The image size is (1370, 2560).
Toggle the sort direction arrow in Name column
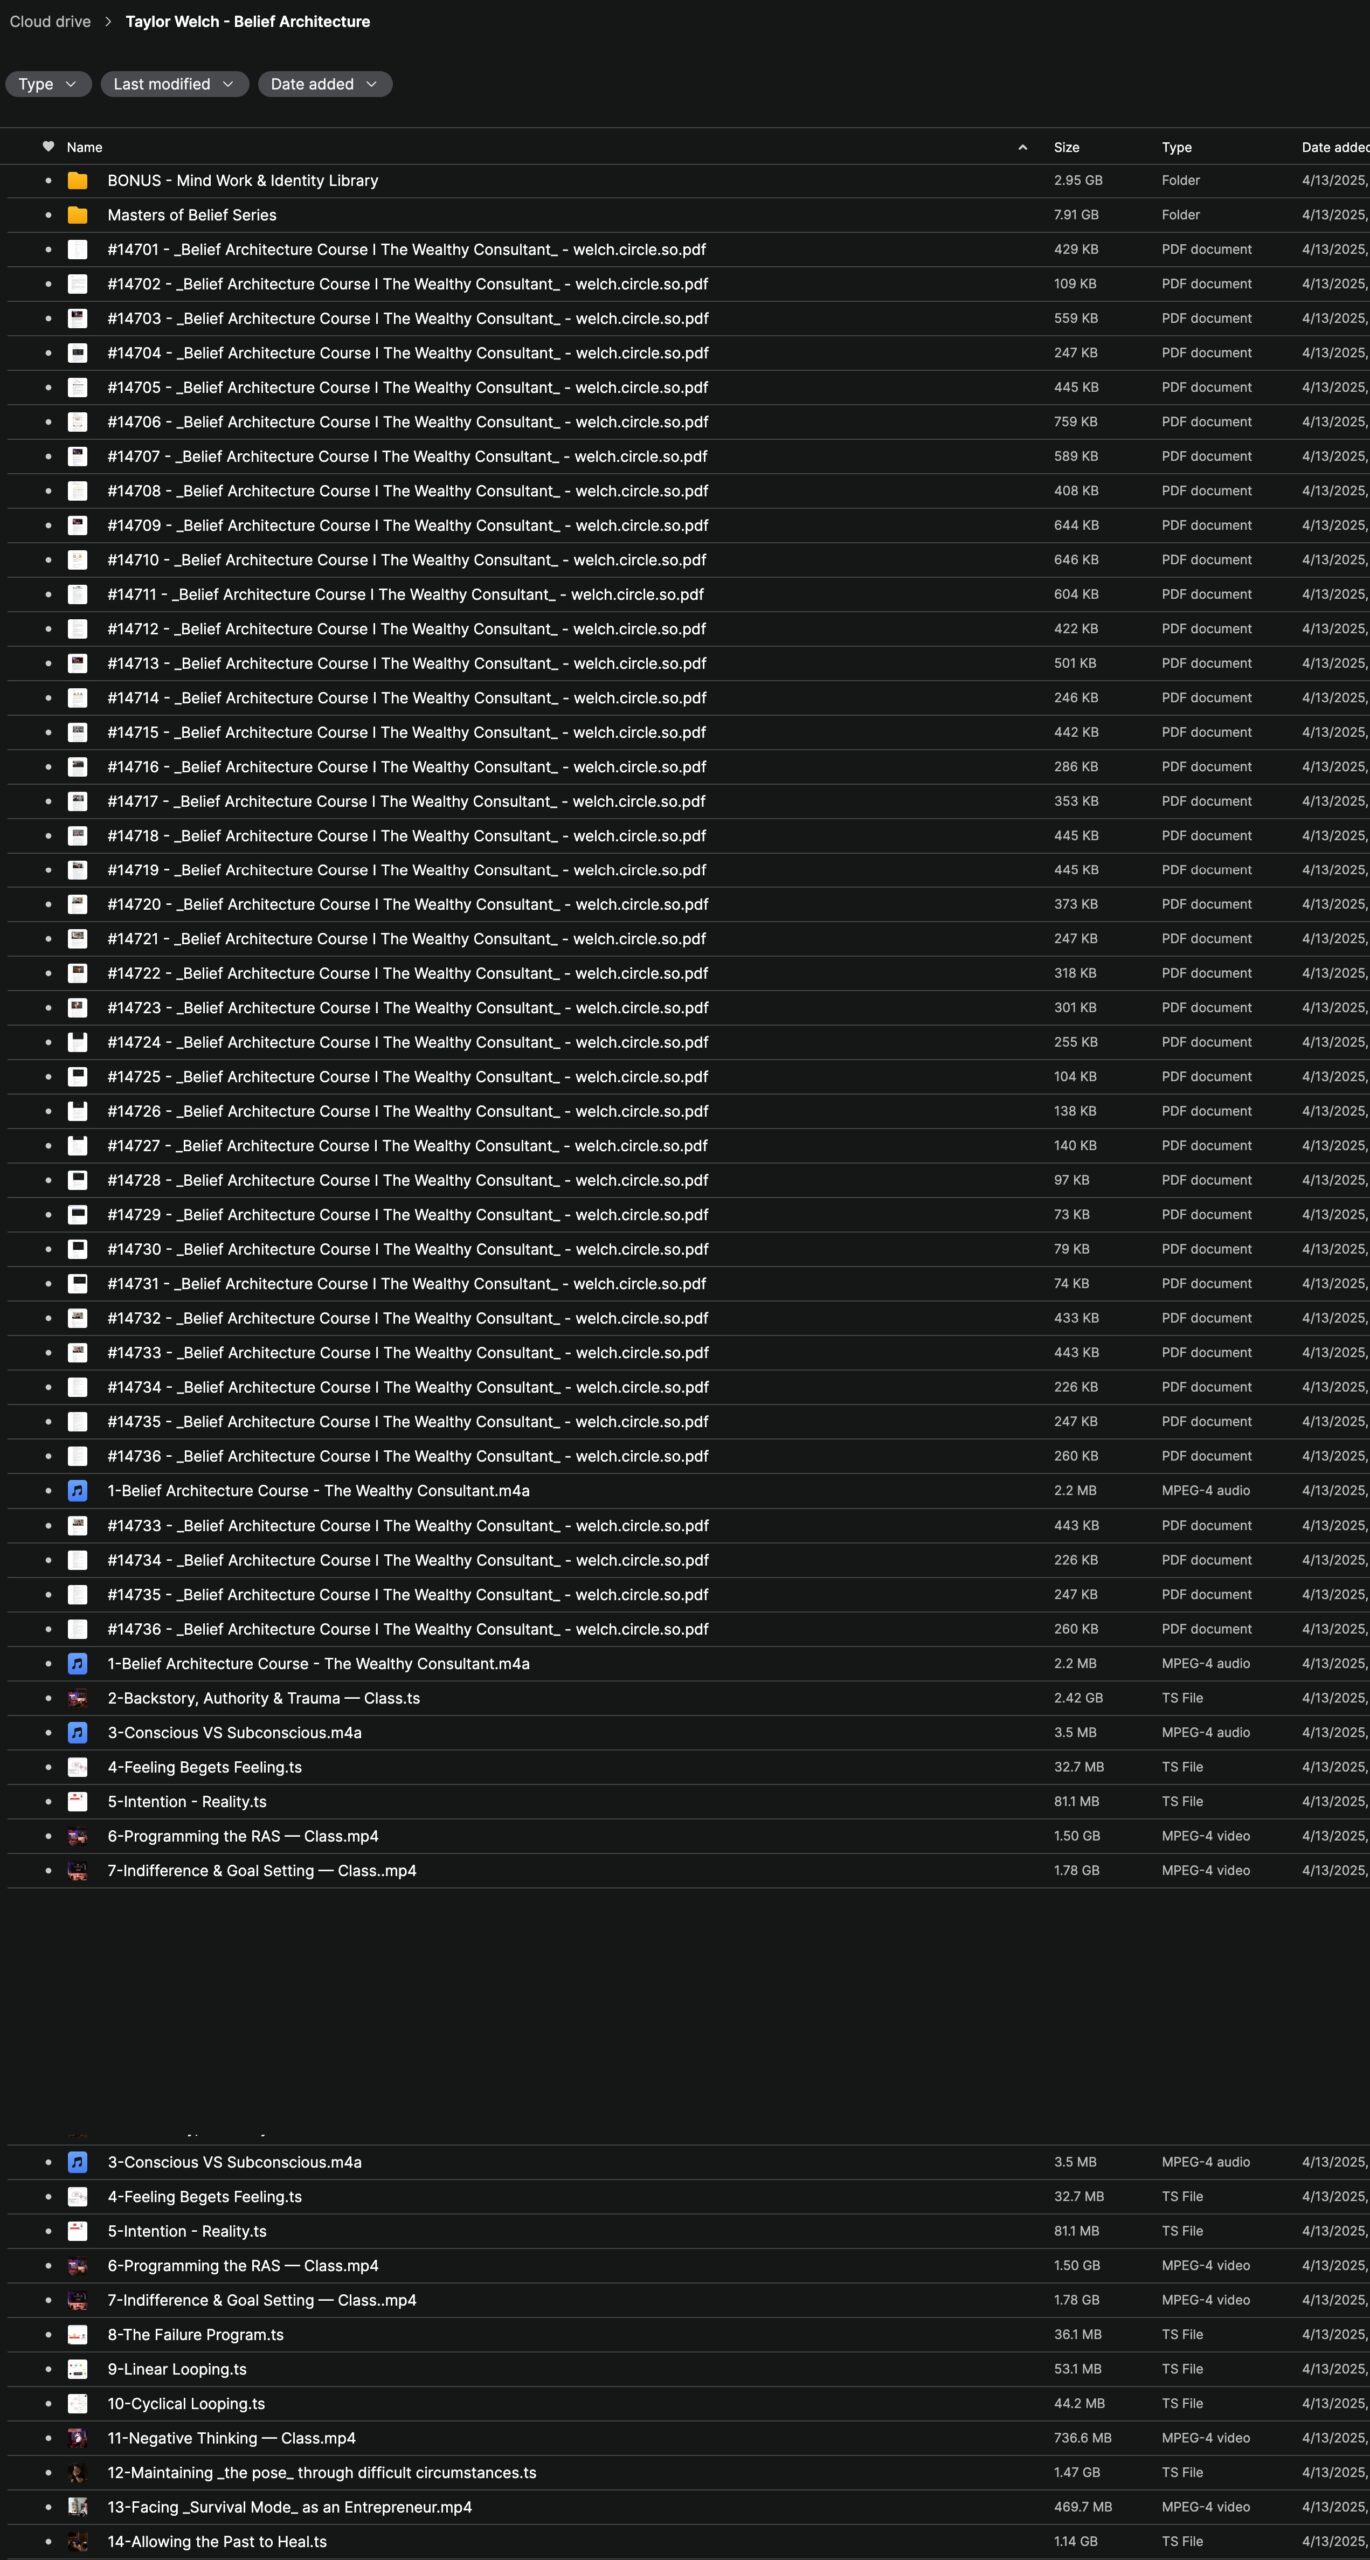1022,148
